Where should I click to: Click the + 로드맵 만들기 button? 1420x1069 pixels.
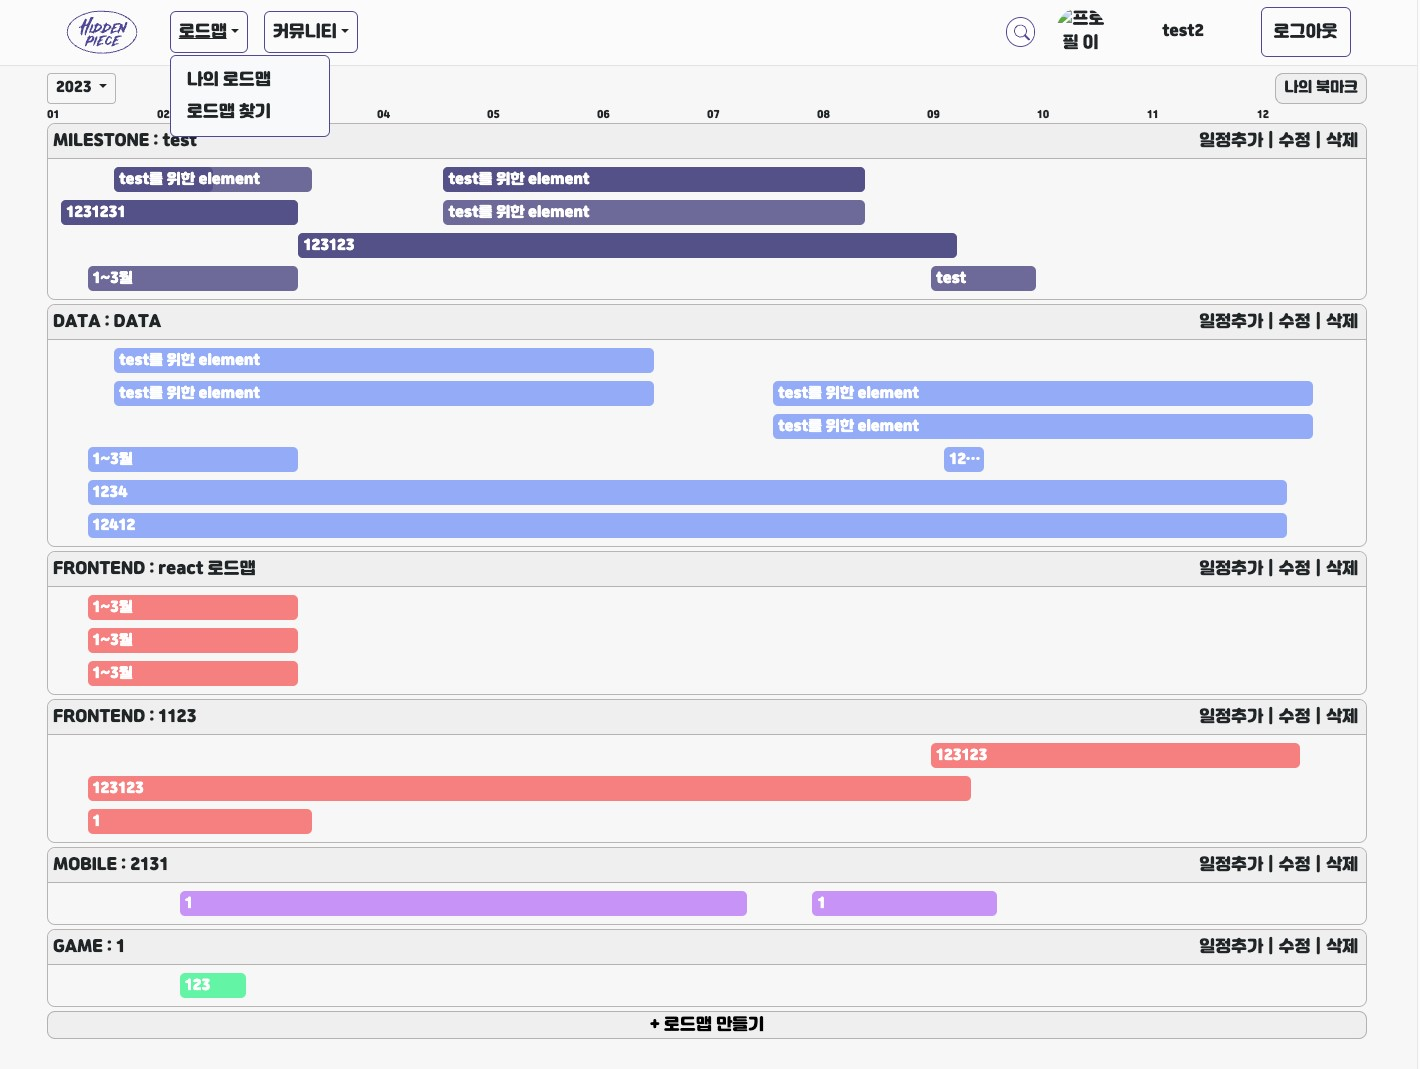tap(706, 1024)
